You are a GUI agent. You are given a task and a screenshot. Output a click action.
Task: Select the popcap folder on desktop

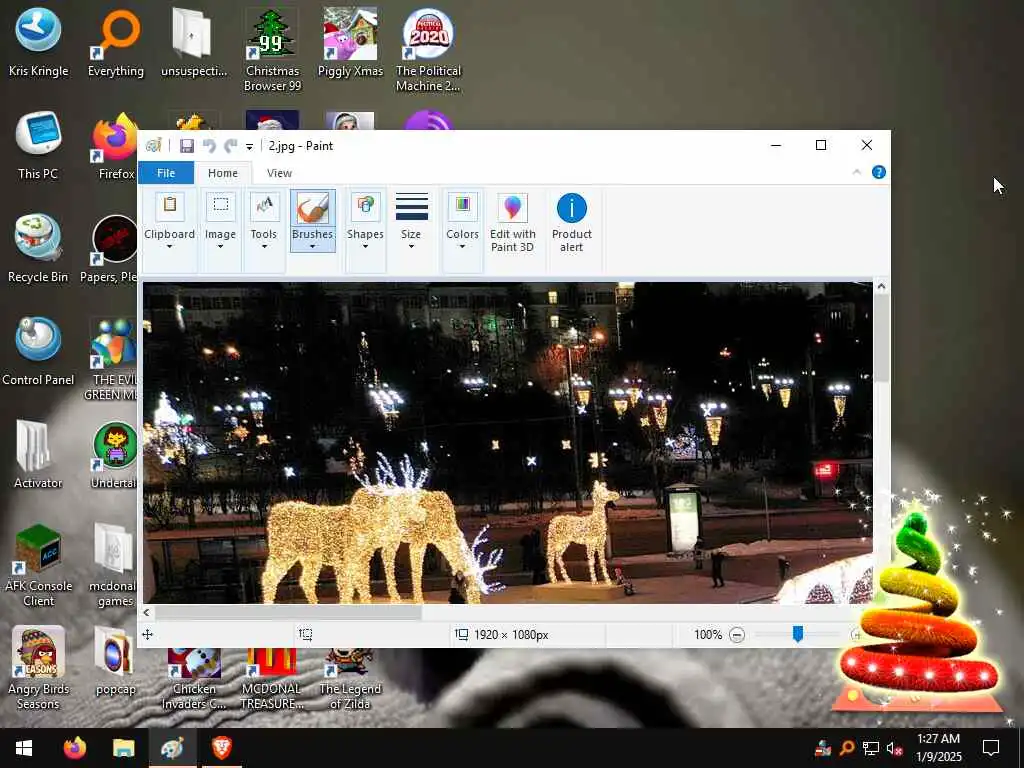click(116, 660)
